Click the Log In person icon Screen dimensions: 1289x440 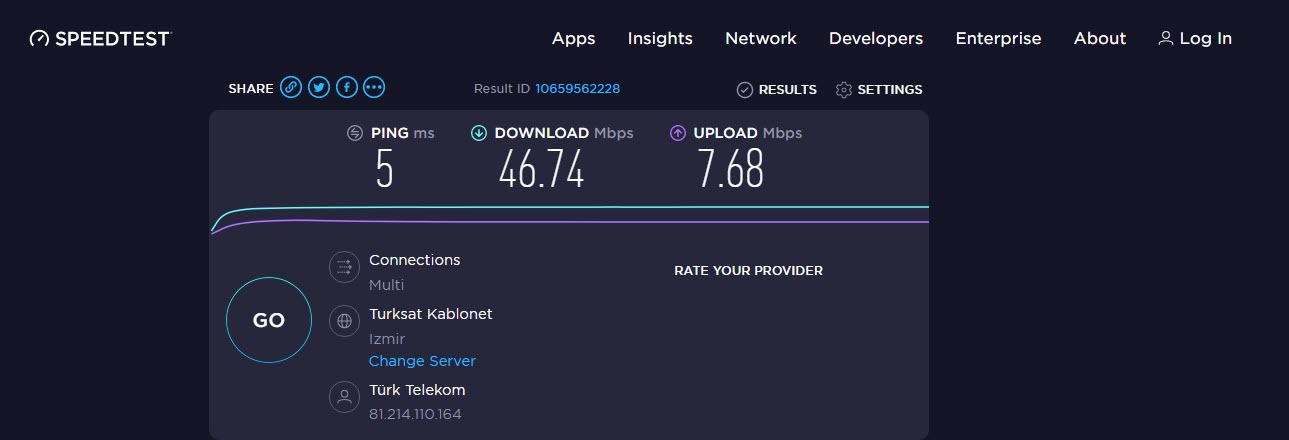click(x=1165, y=38)
